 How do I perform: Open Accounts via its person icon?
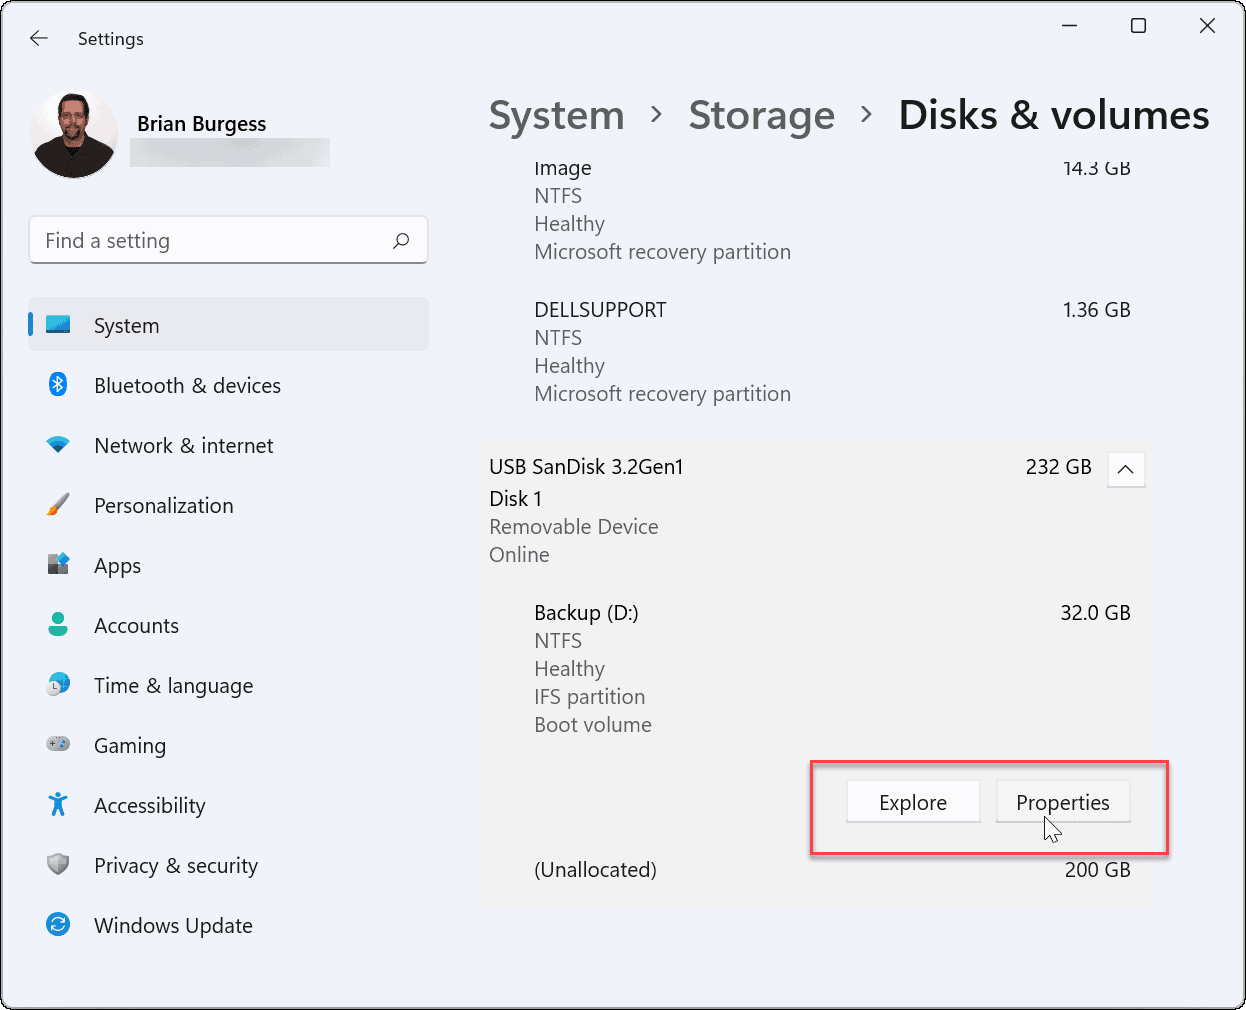click(57, 625)
